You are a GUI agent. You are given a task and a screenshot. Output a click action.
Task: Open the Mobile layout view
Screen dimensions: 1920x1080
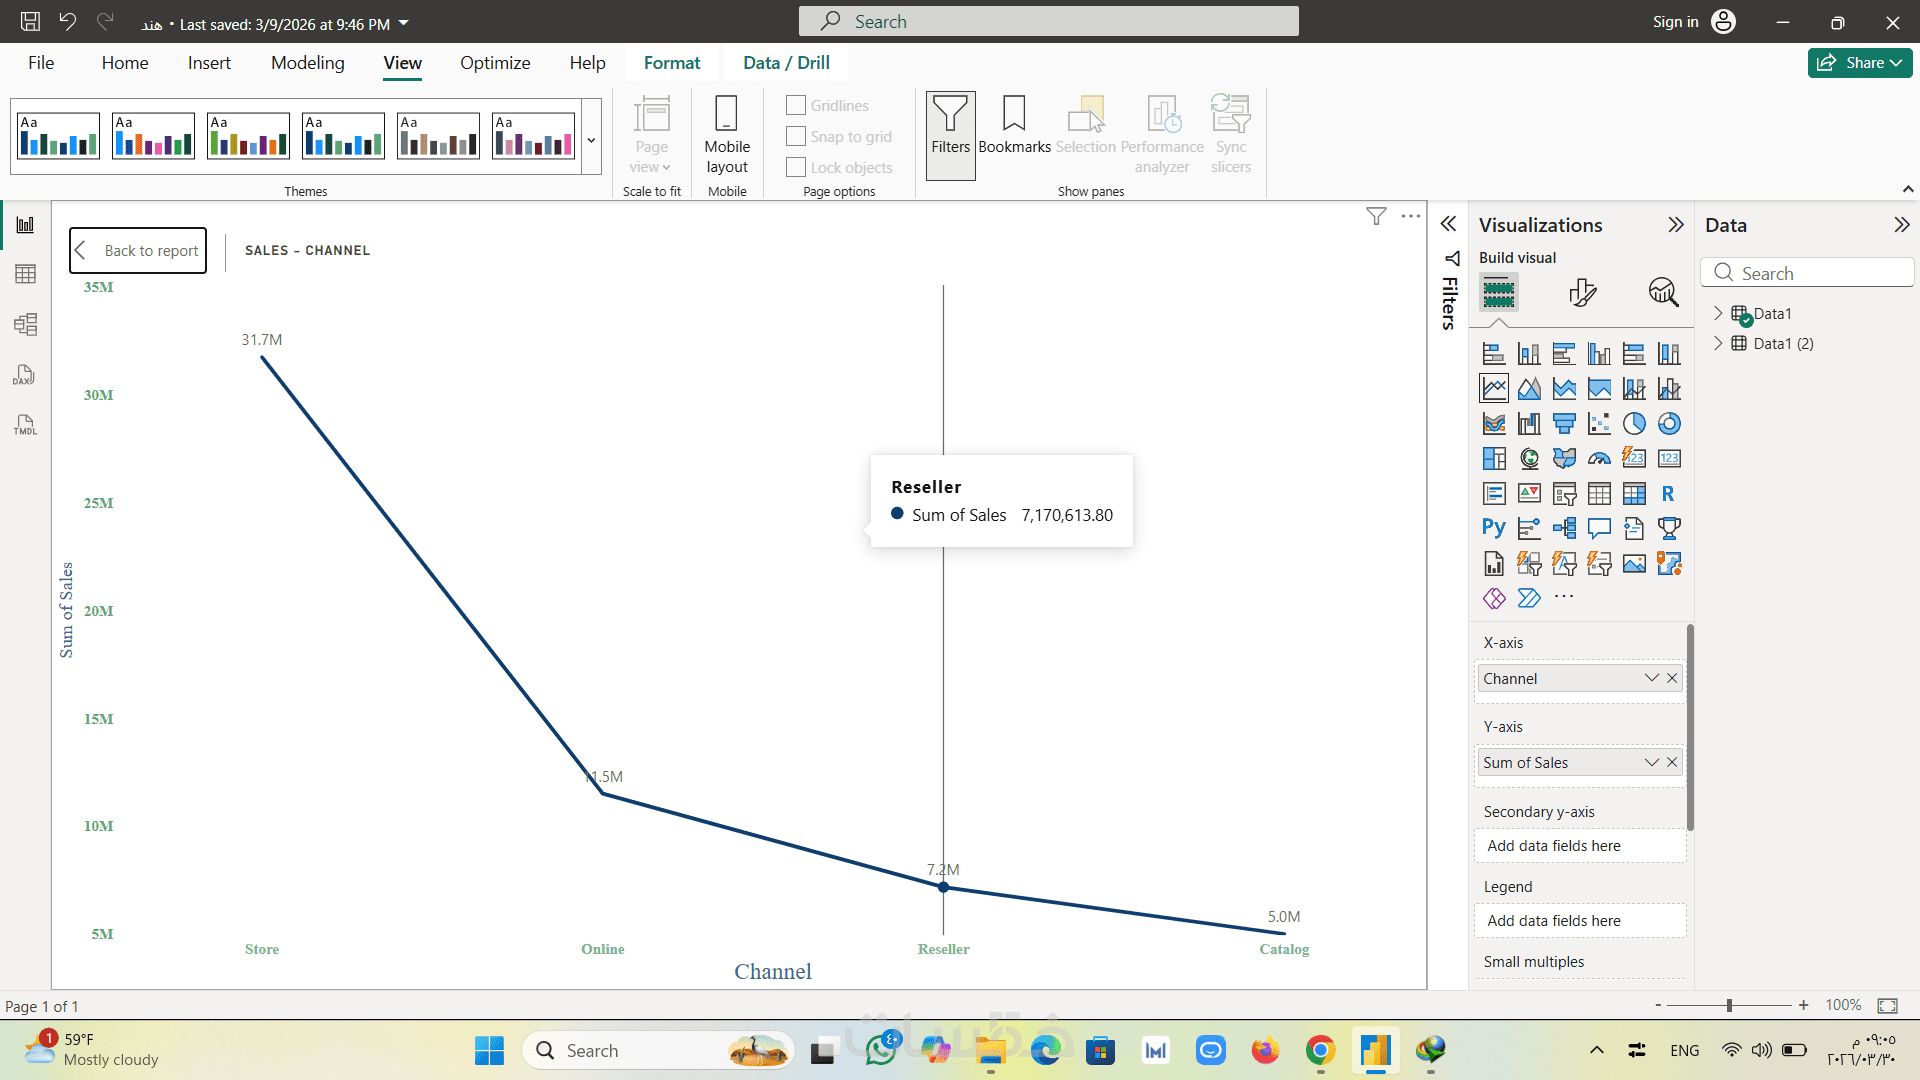point(727,135)
